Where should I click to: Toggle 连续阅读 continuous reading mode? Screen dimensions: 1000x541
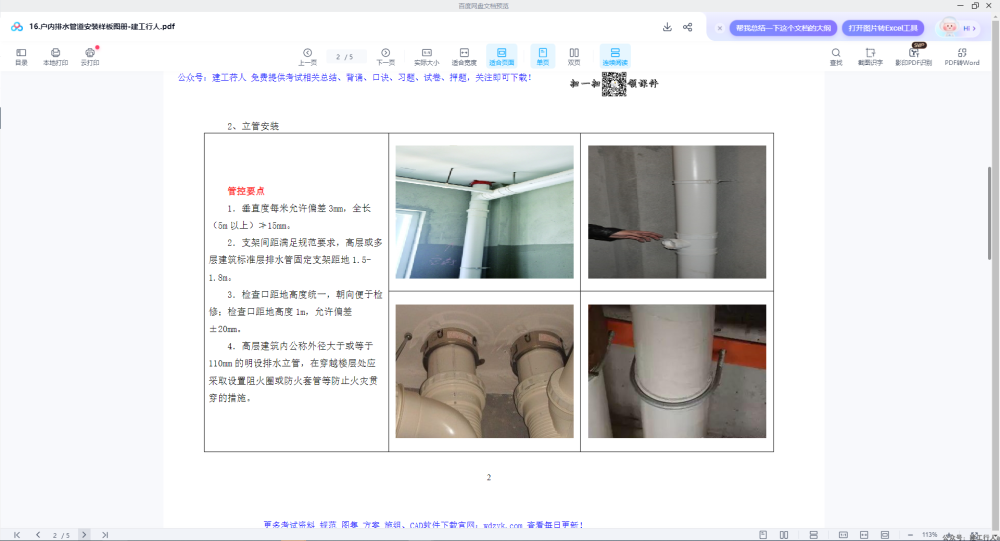coord(615,56)
